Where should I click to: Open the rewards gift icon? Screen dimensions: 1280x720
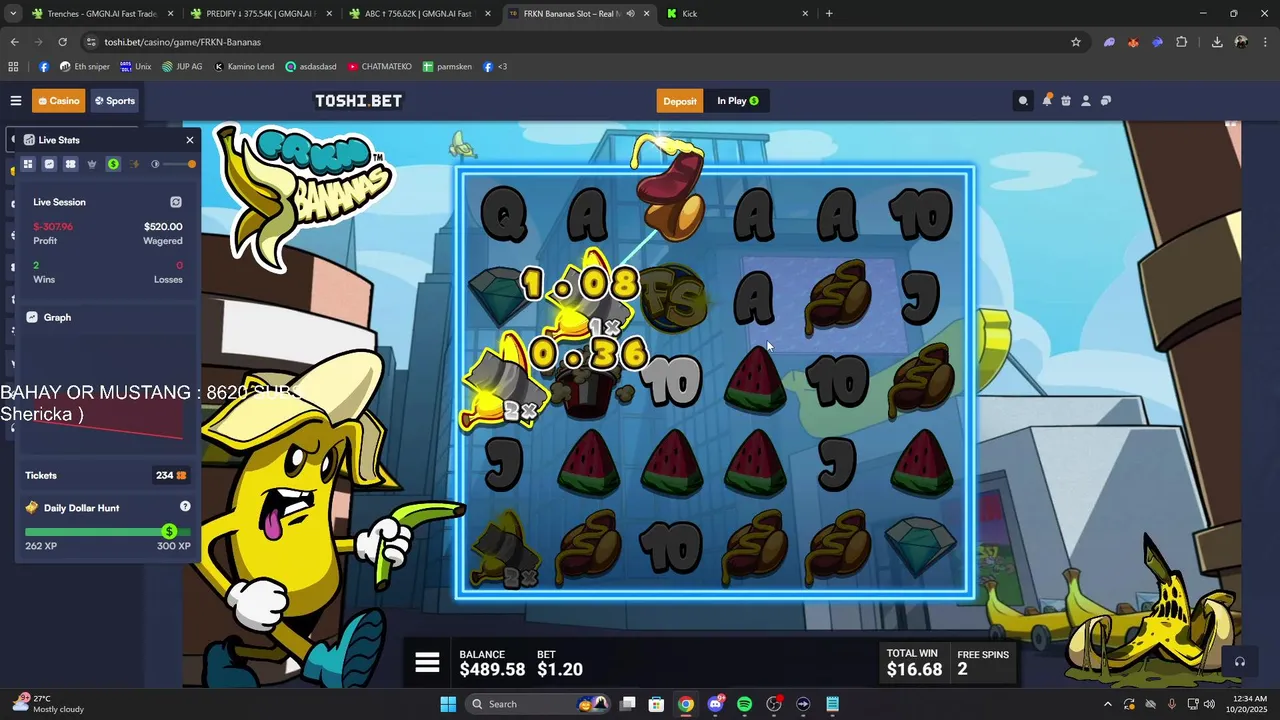(1066, 100)
